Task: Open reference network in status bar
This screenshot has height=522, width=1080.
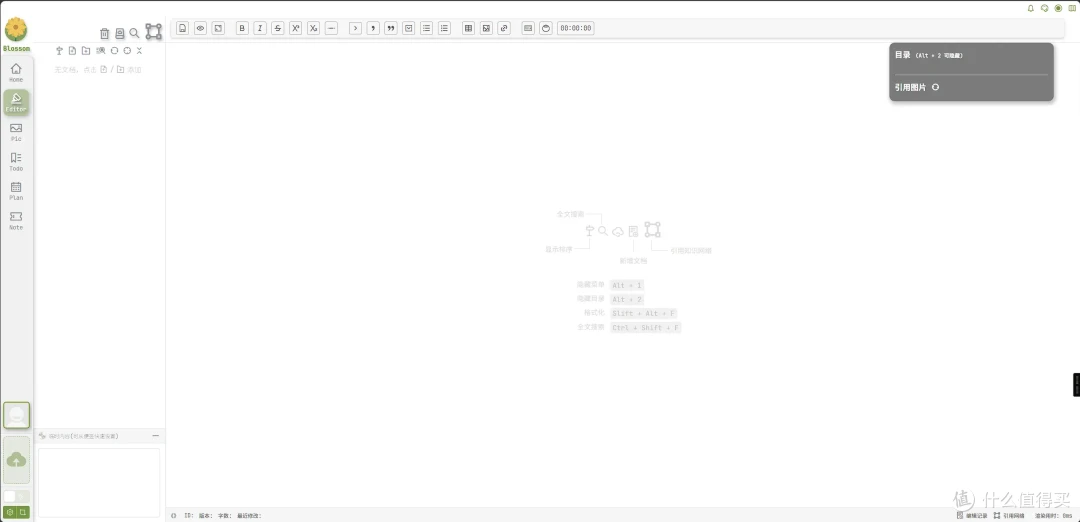Action: click(1009, 515)
